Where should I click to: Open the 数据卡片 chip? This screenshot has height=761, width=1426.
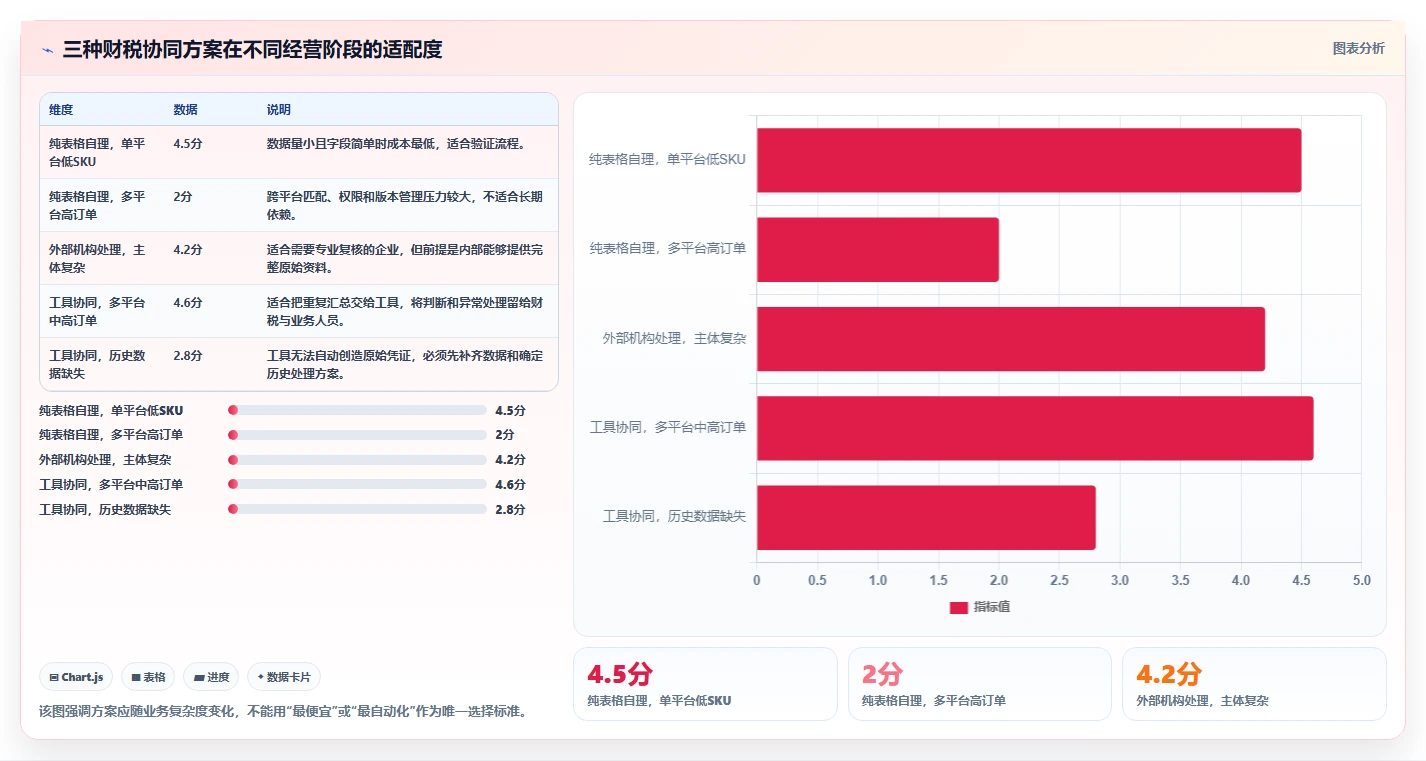click(284, 677)
